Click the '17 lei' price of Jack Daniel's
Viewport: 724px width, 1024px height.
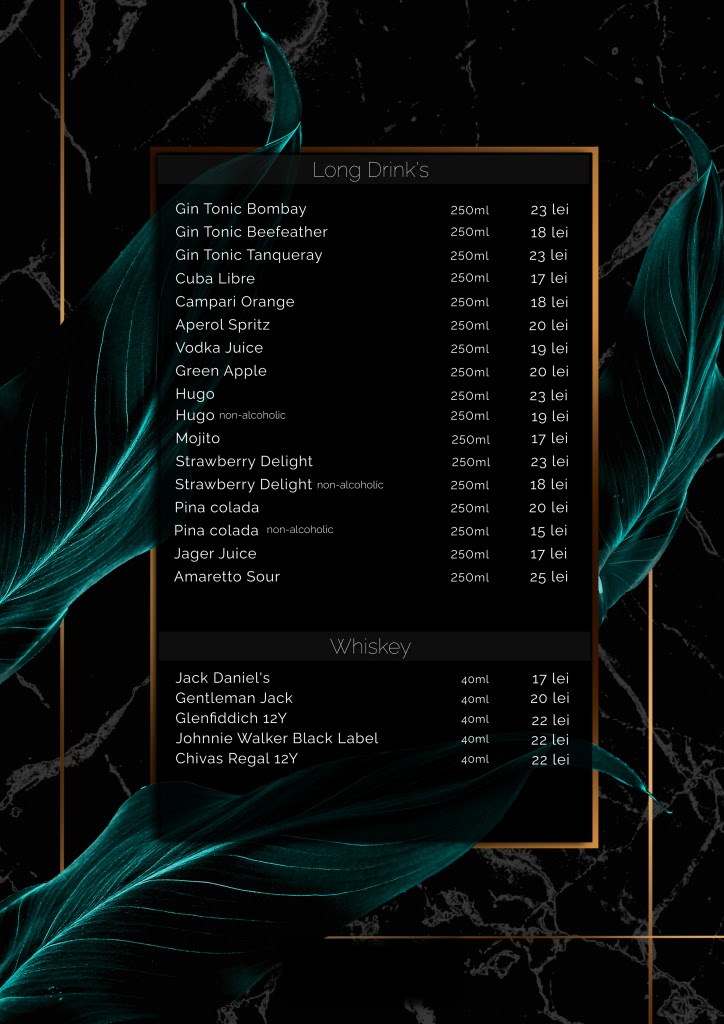(x=550, y=679)
